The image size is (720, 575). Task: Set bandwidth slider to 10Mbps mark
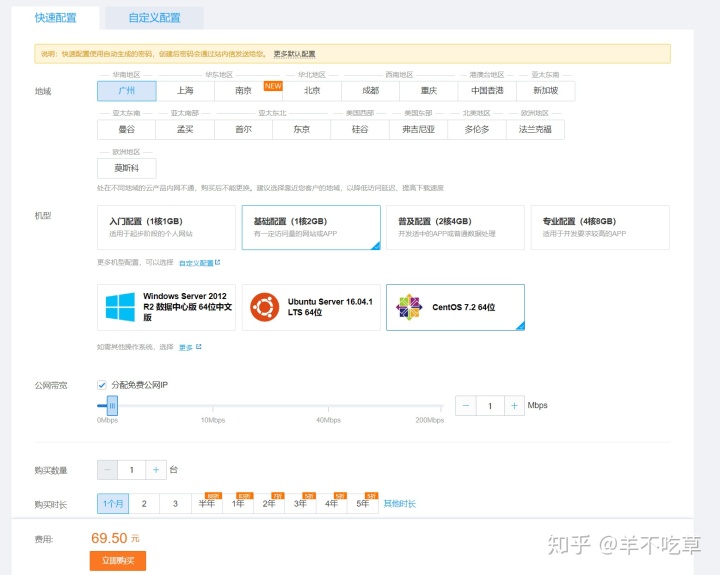(213, 406)
